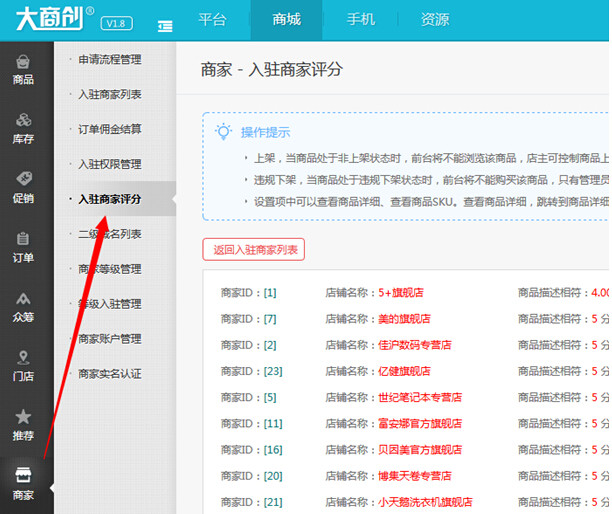Open the 富安娜官方旗舰店 shop link
The image size is (612, 514).
420,423
